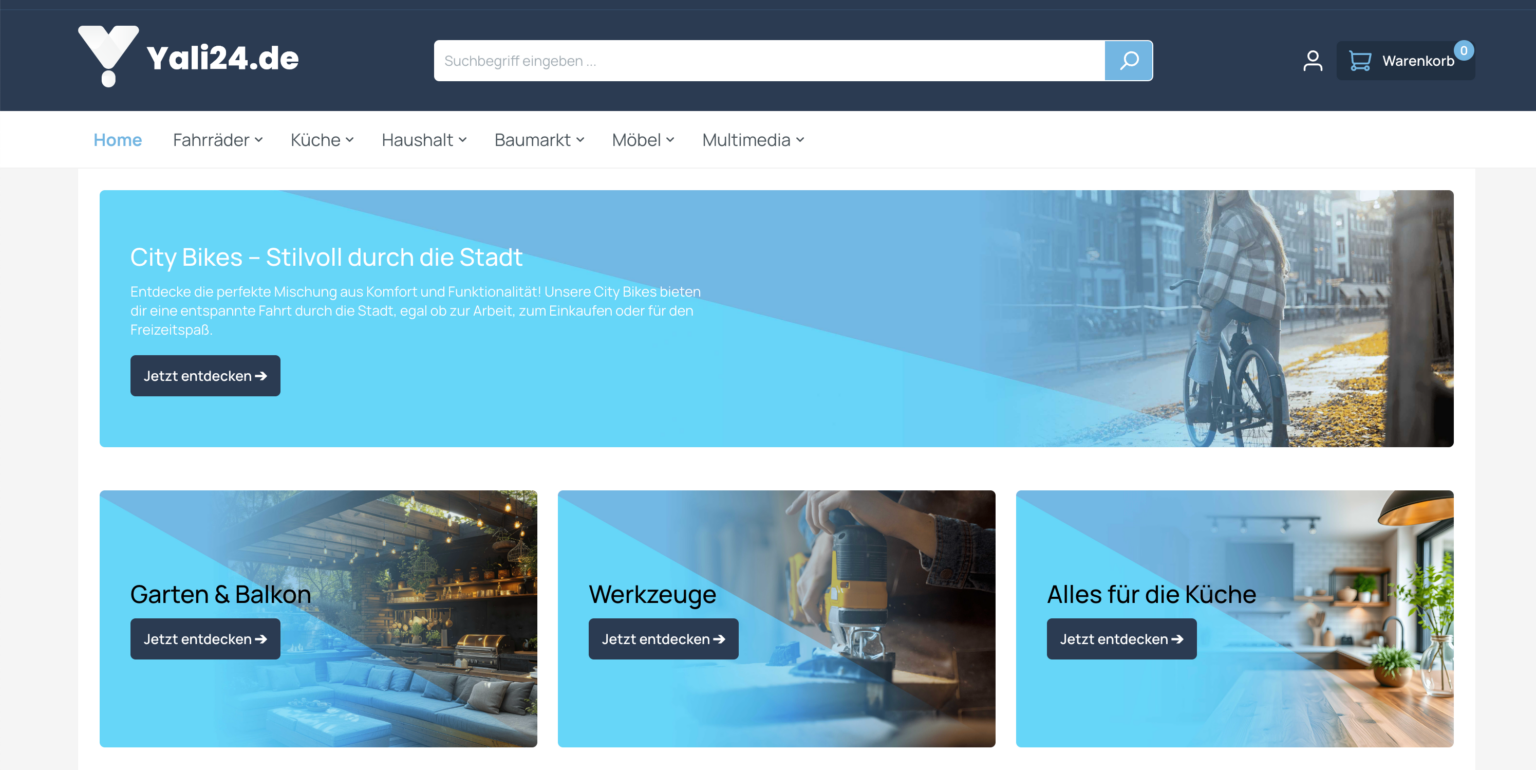
Task: Click Jetzt entdecken in City Bikes banner
Action: [205, 376]
